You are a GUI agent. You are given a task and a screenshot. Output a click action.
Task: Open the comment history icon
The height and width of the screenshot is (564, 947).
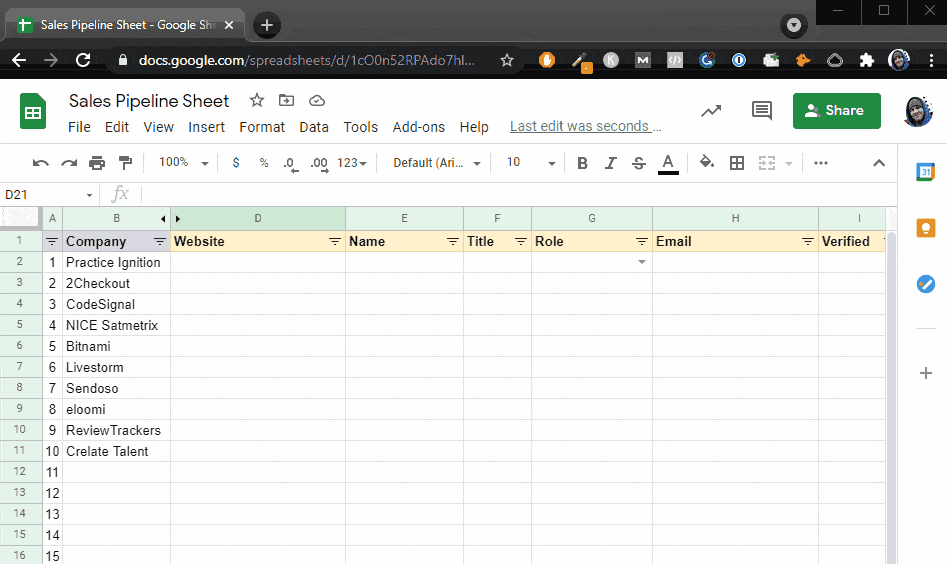click(762, 111)
